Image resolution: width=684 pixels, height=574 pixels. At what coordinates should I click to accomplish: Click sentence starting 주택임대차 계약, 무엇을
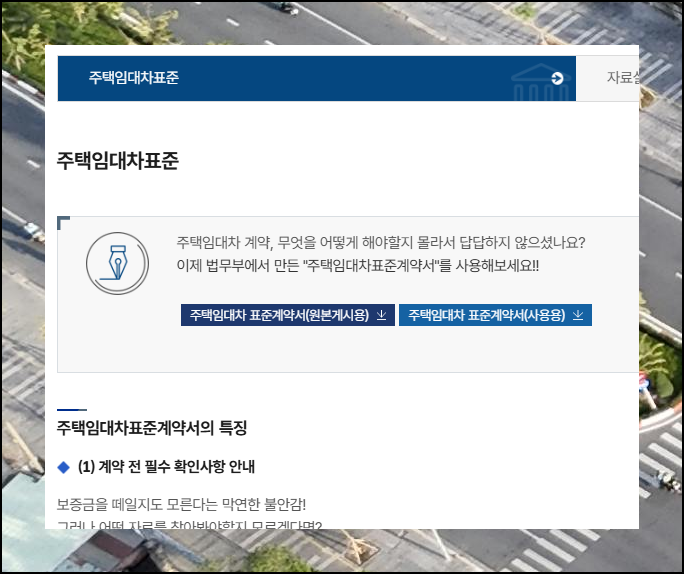coord(380,243)
